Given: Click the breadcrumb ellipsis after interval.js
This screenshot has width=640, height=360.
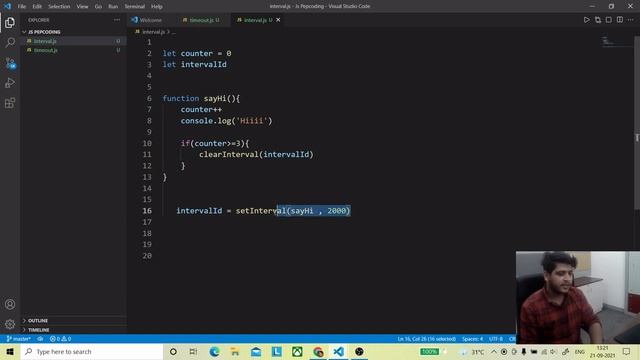Looking at the screenshot, I should 174,32.
